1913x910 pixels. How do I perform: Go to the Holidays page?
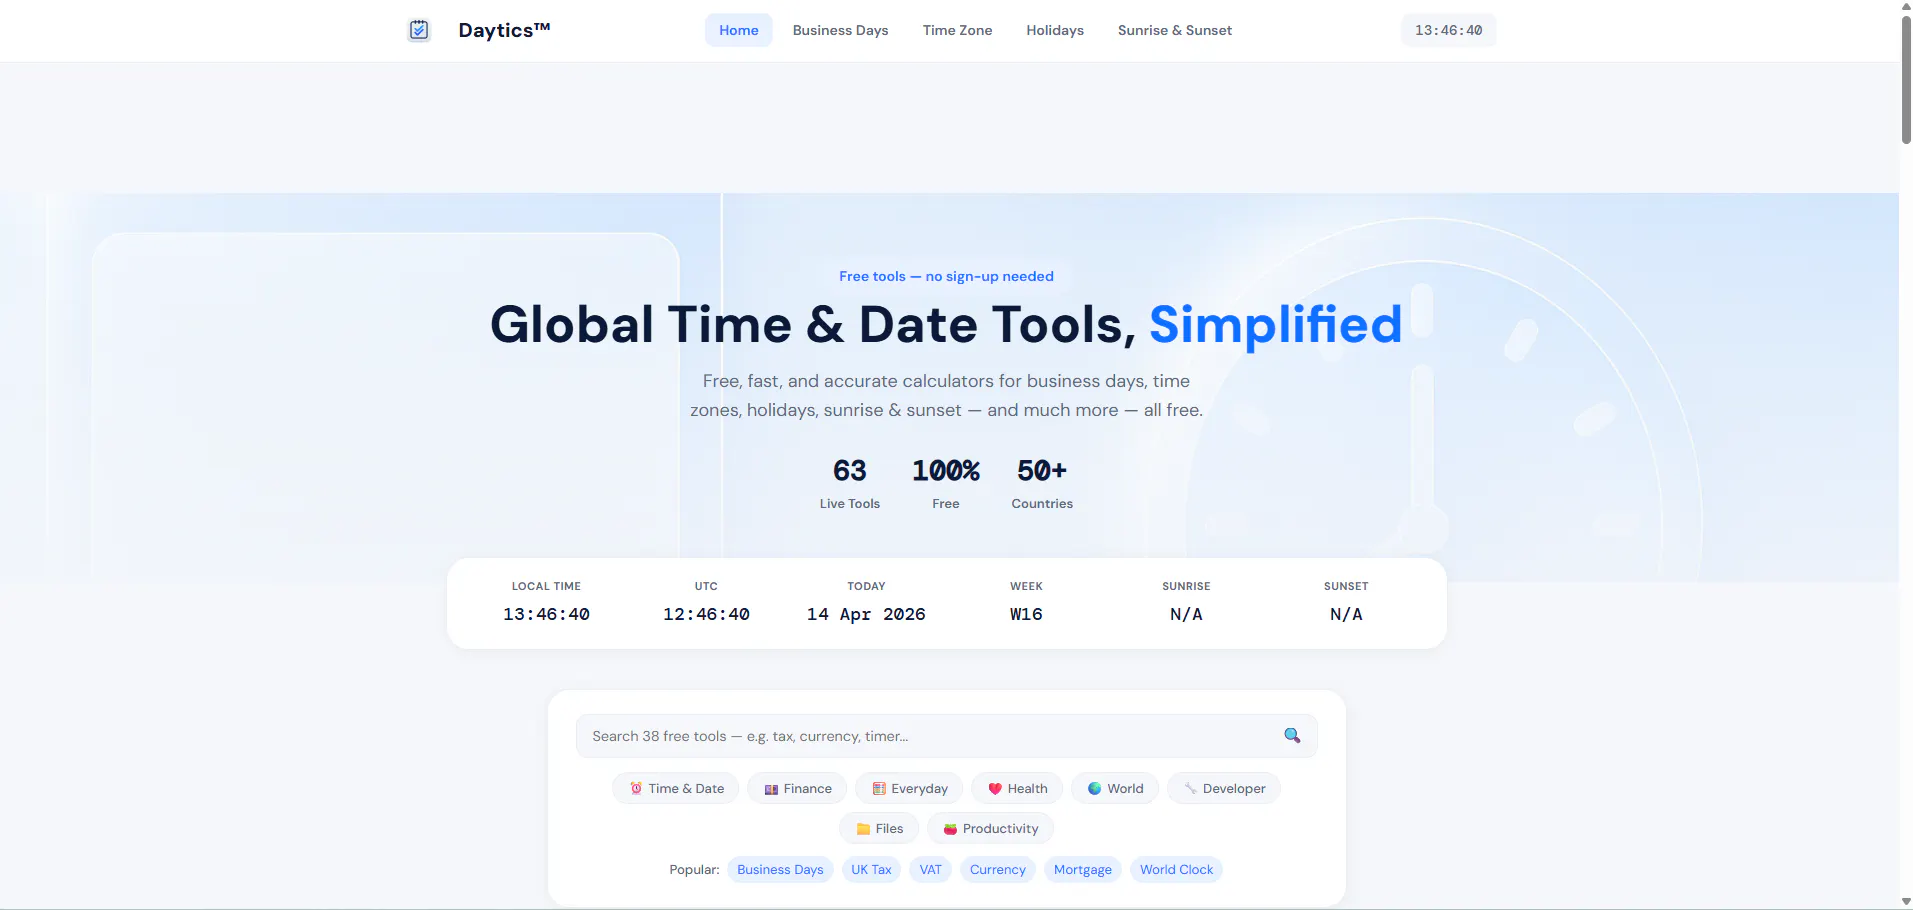[x=1054, y=30]
